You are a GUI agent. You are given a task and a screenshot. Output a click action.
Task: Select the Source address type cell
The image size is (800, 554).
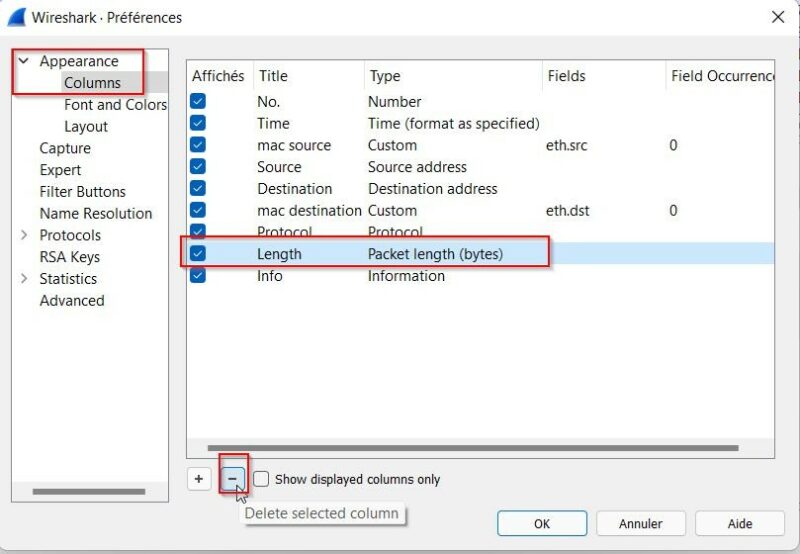(417, 167)
